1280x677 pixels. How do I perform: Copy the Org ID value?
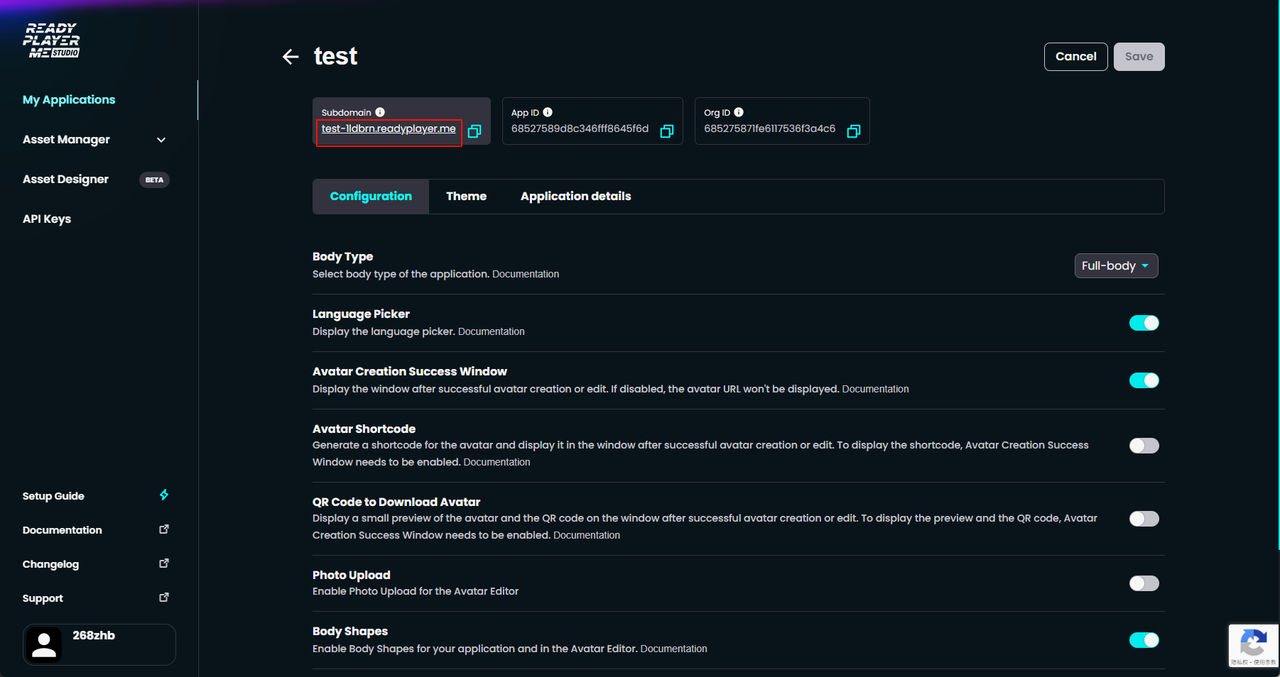tap(853, 131)
